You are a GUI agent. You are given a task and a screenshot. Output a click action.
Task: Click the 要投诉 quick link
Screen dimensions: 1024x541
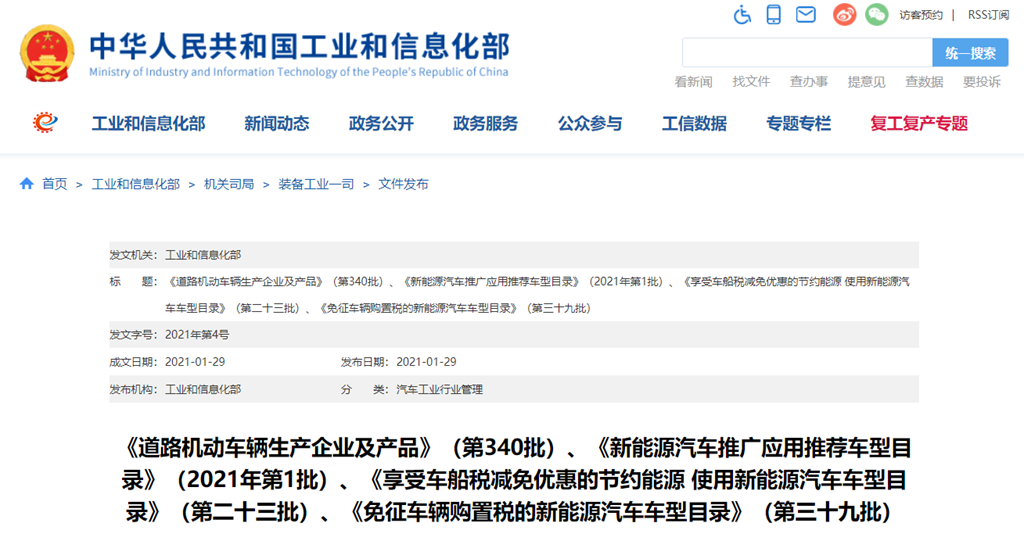(982, 82)
